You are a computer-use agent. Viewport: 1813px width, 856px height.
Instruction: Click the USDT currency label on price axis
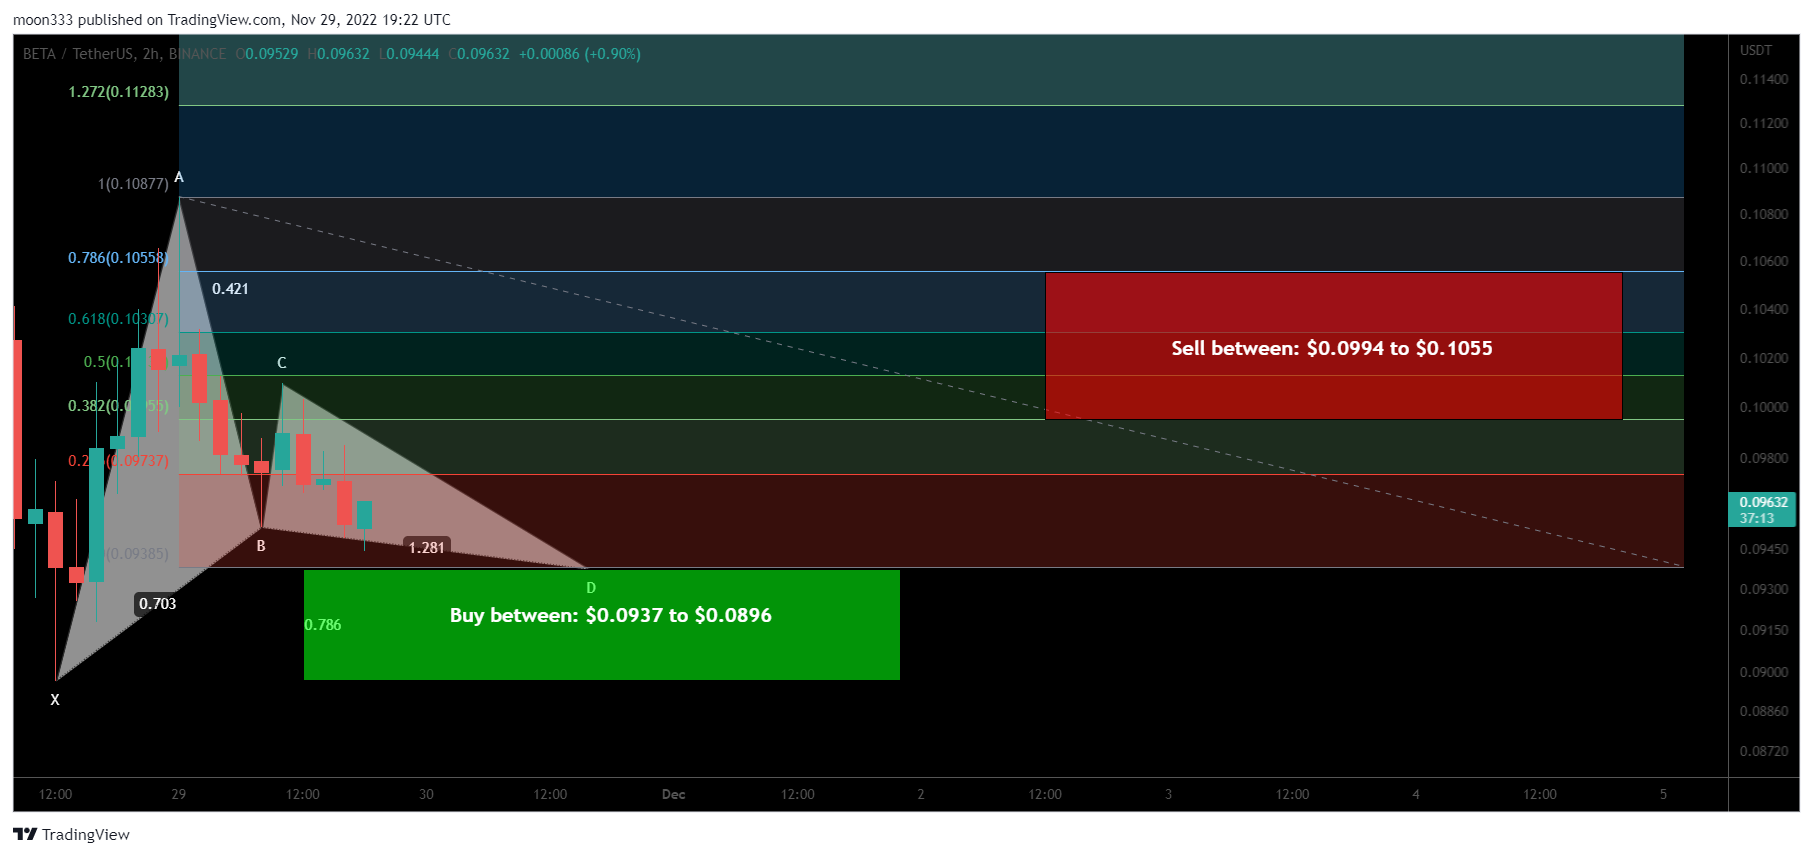(x=1756, y=50)
